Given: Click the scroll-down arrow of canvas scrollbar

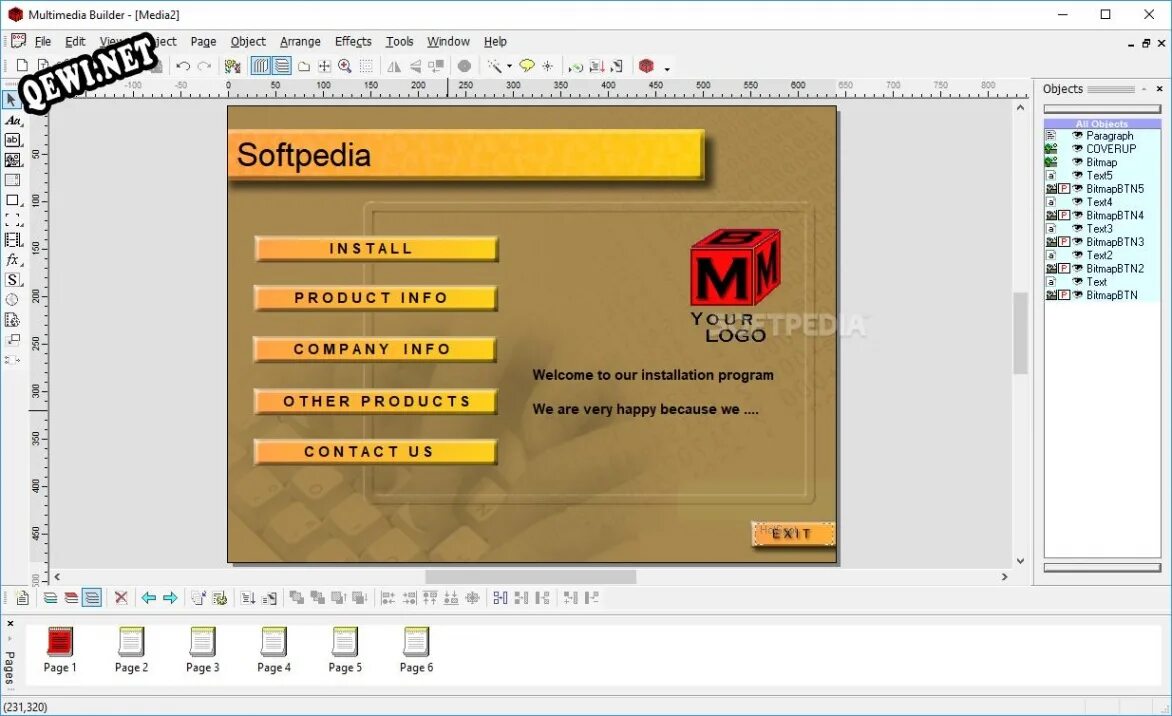Looking at the screenshot, I should 1020,561.
